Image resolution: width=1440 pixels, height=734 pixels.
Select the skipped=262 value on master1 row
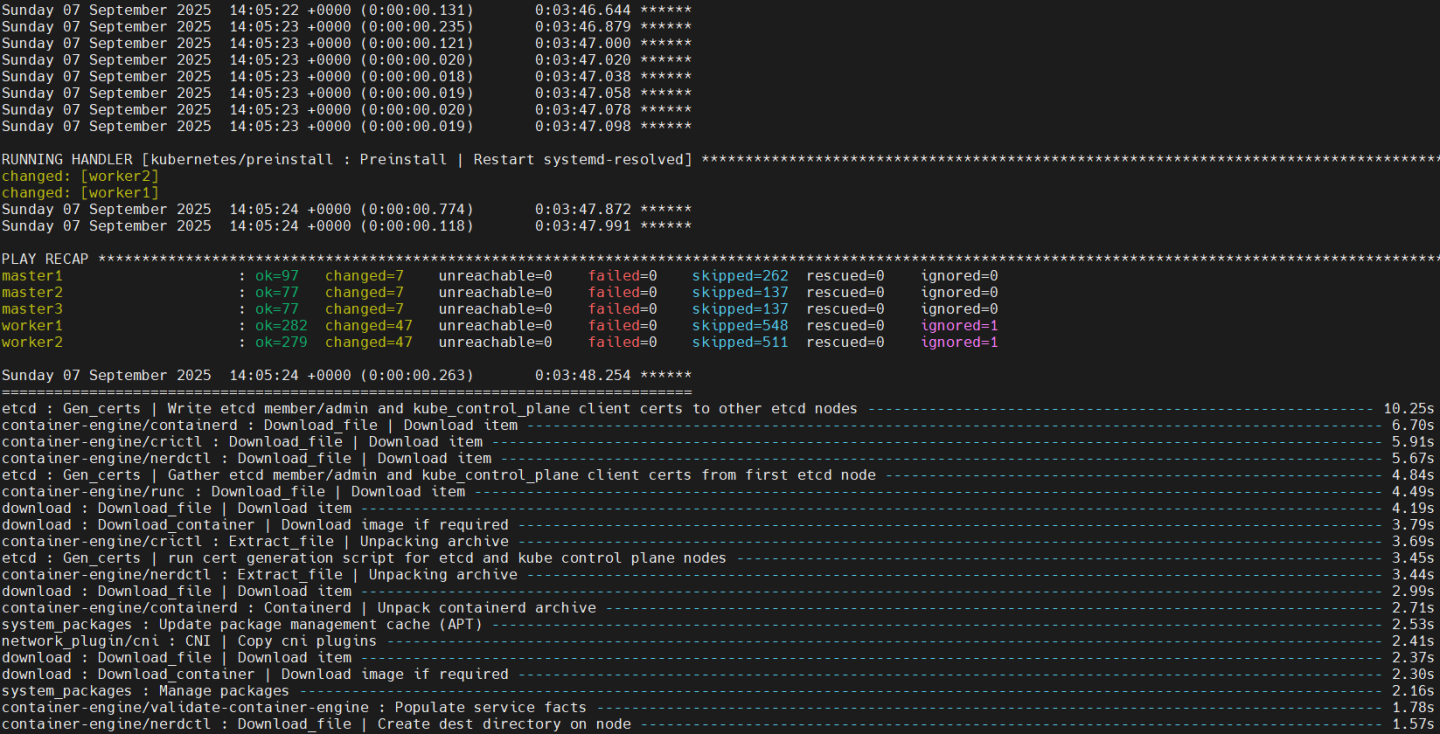point(740,275)
